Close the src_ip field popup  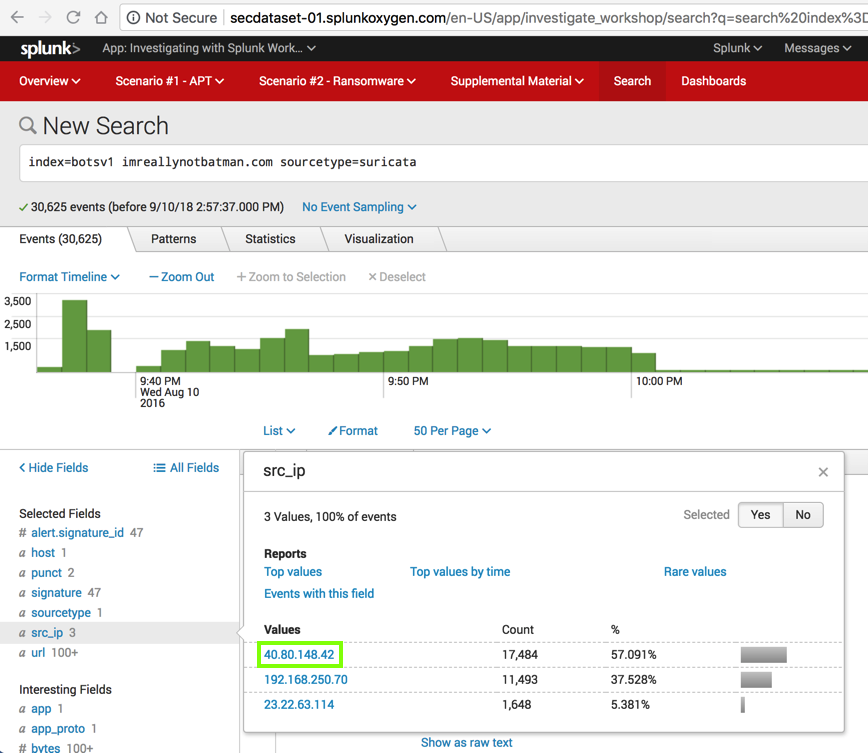coord(823,472)
